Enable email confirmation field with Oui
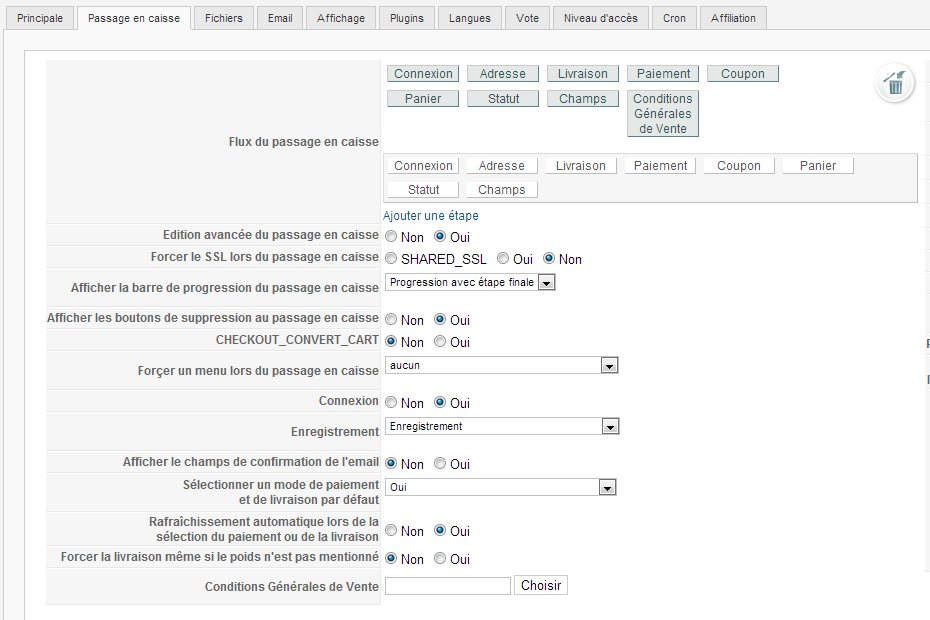 [440, 464]
